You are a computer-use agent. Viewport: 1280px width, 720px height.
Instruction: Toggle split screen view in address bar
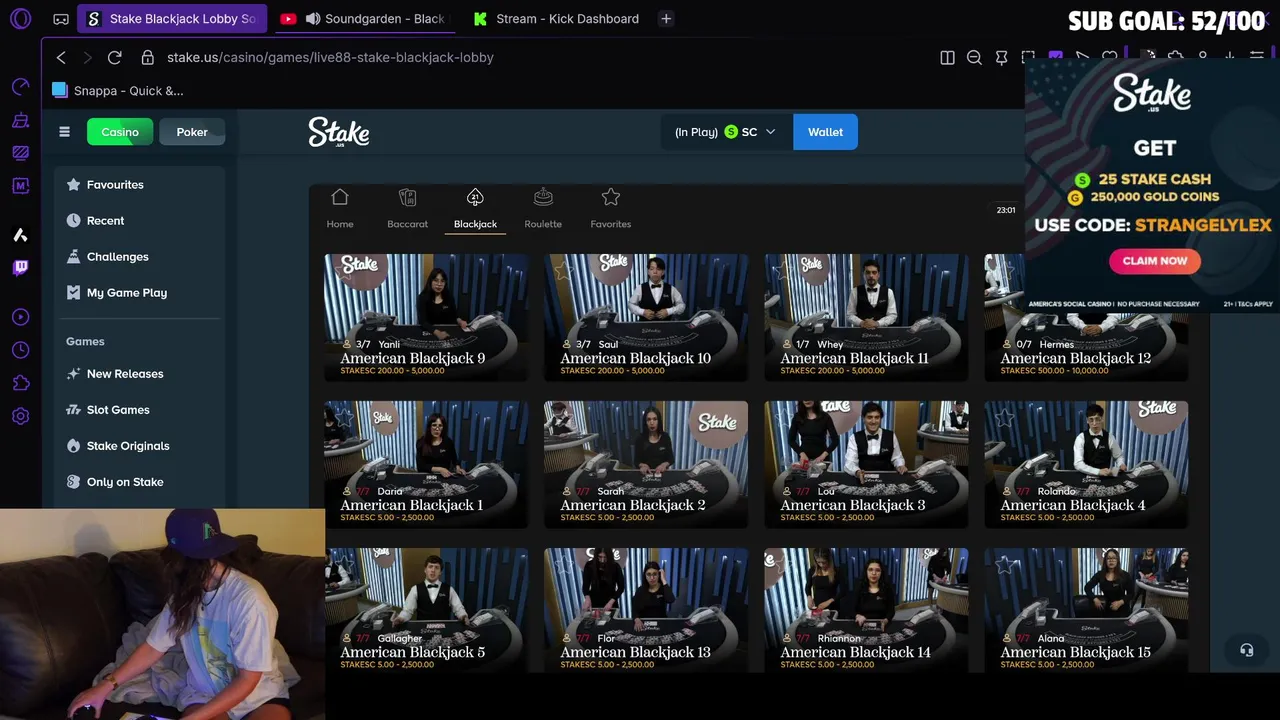tap(947, 57)
